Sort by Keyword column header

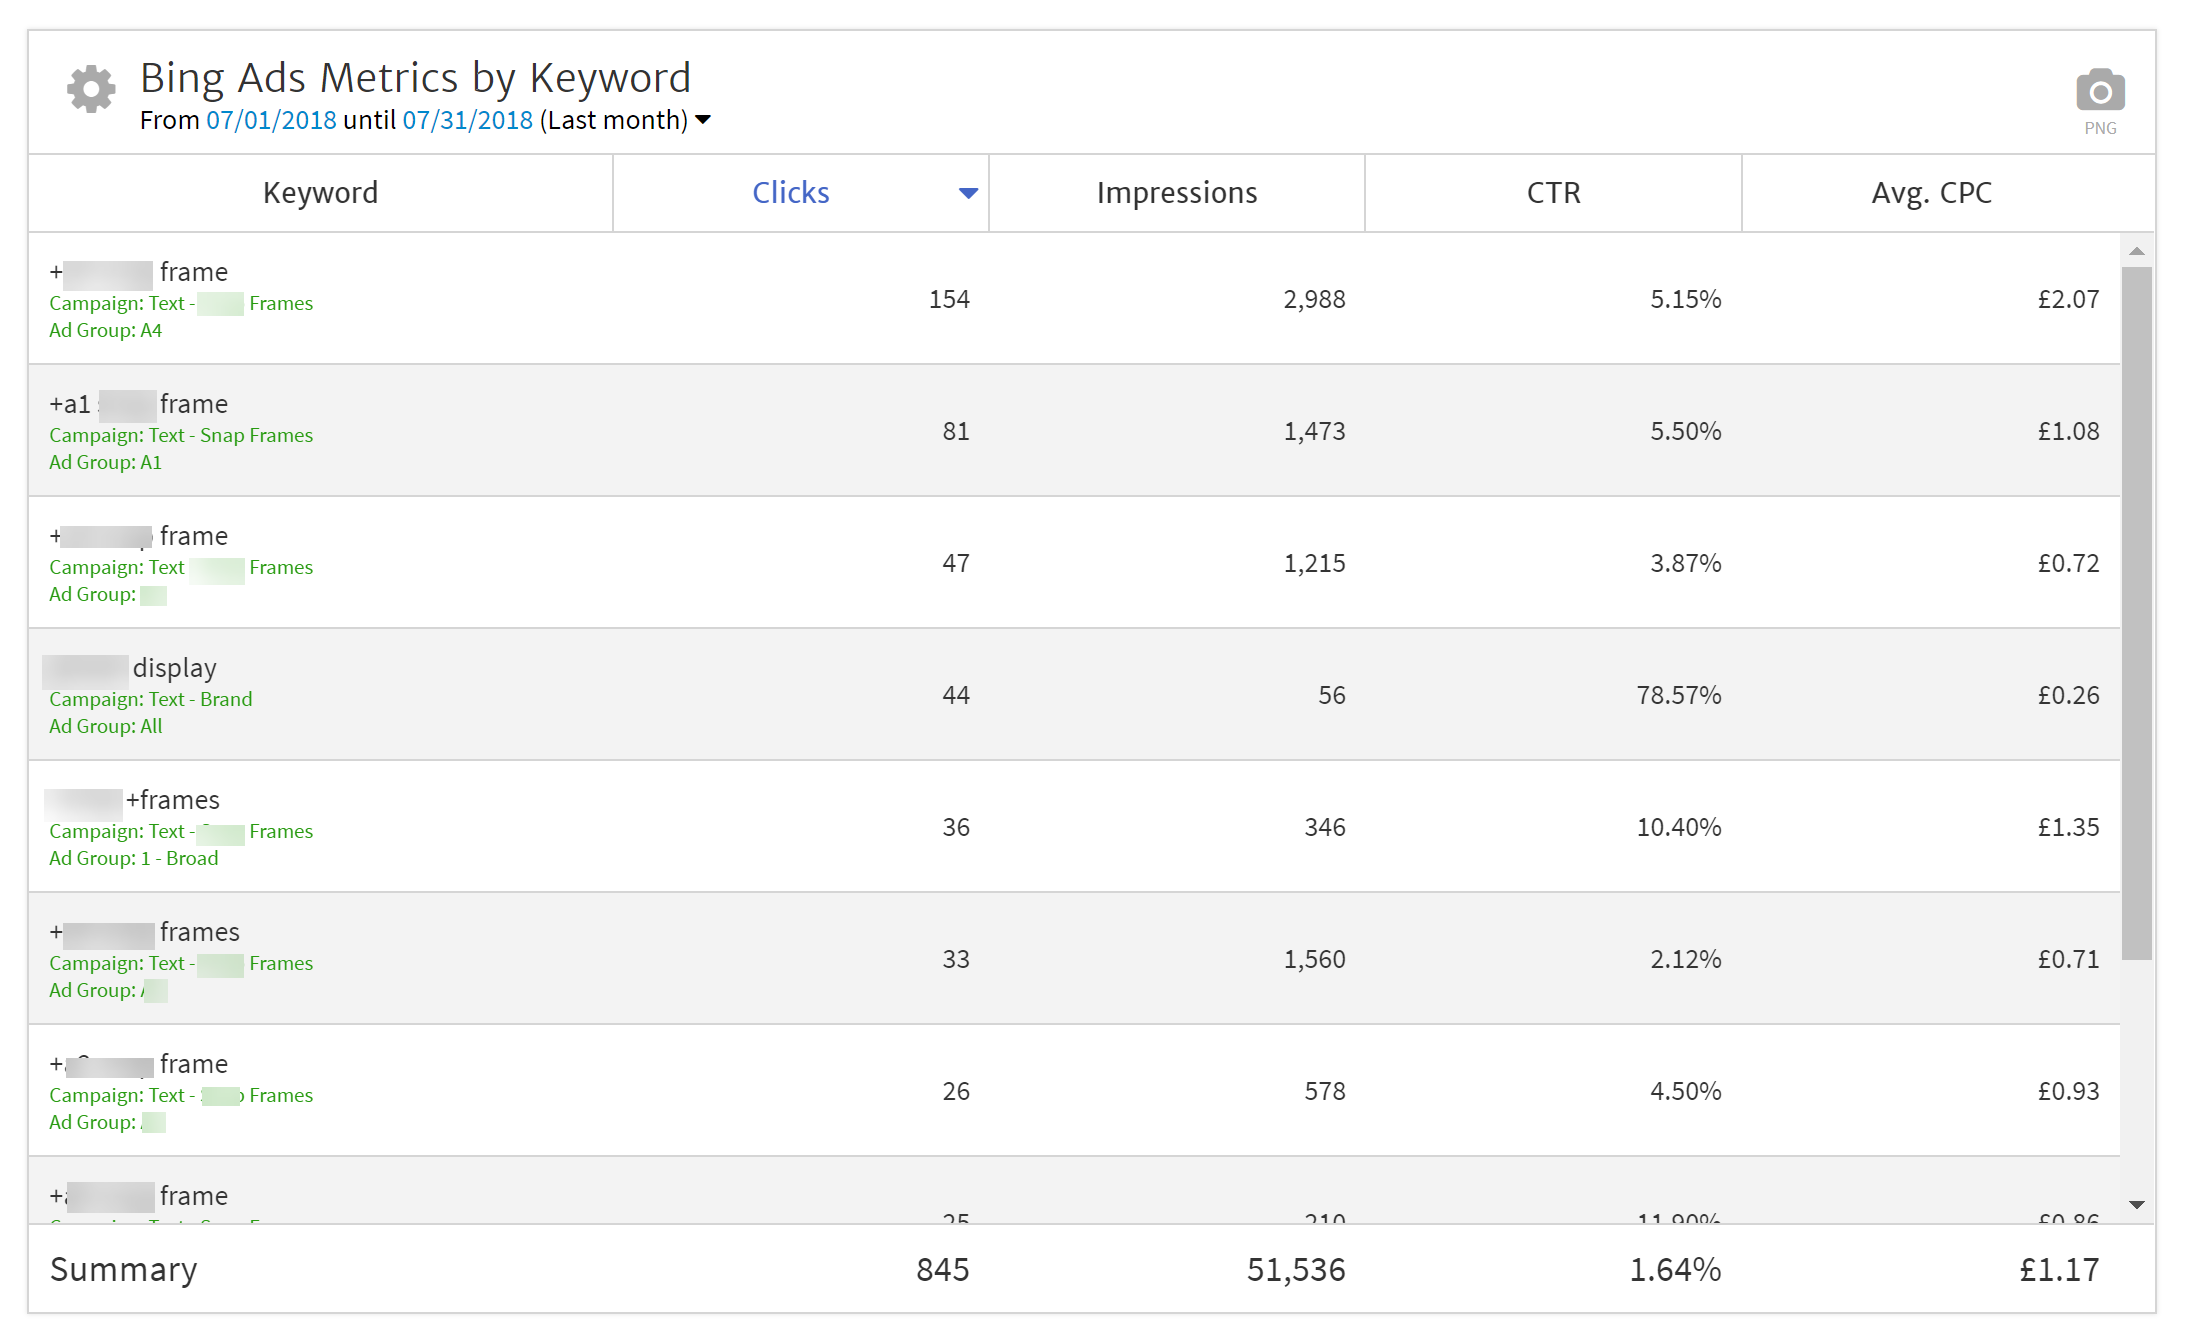click(320, 193)
